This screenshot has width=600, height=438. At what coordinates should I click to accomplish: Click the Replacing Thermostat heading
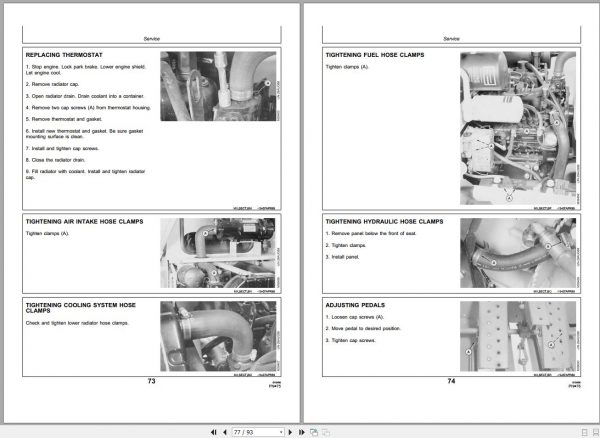coord(64,55)
